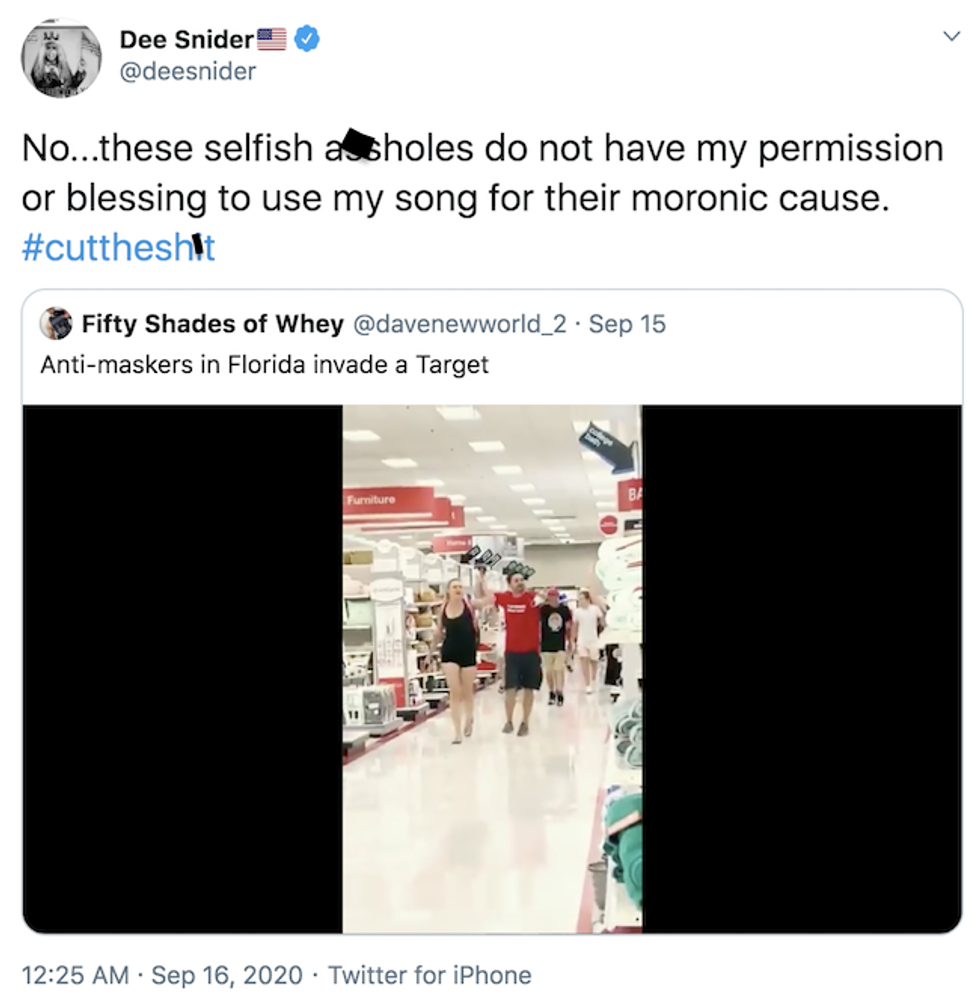Play the Target store video
The height and width of the screenshot is (1006, 980).
tap(492, 668)
